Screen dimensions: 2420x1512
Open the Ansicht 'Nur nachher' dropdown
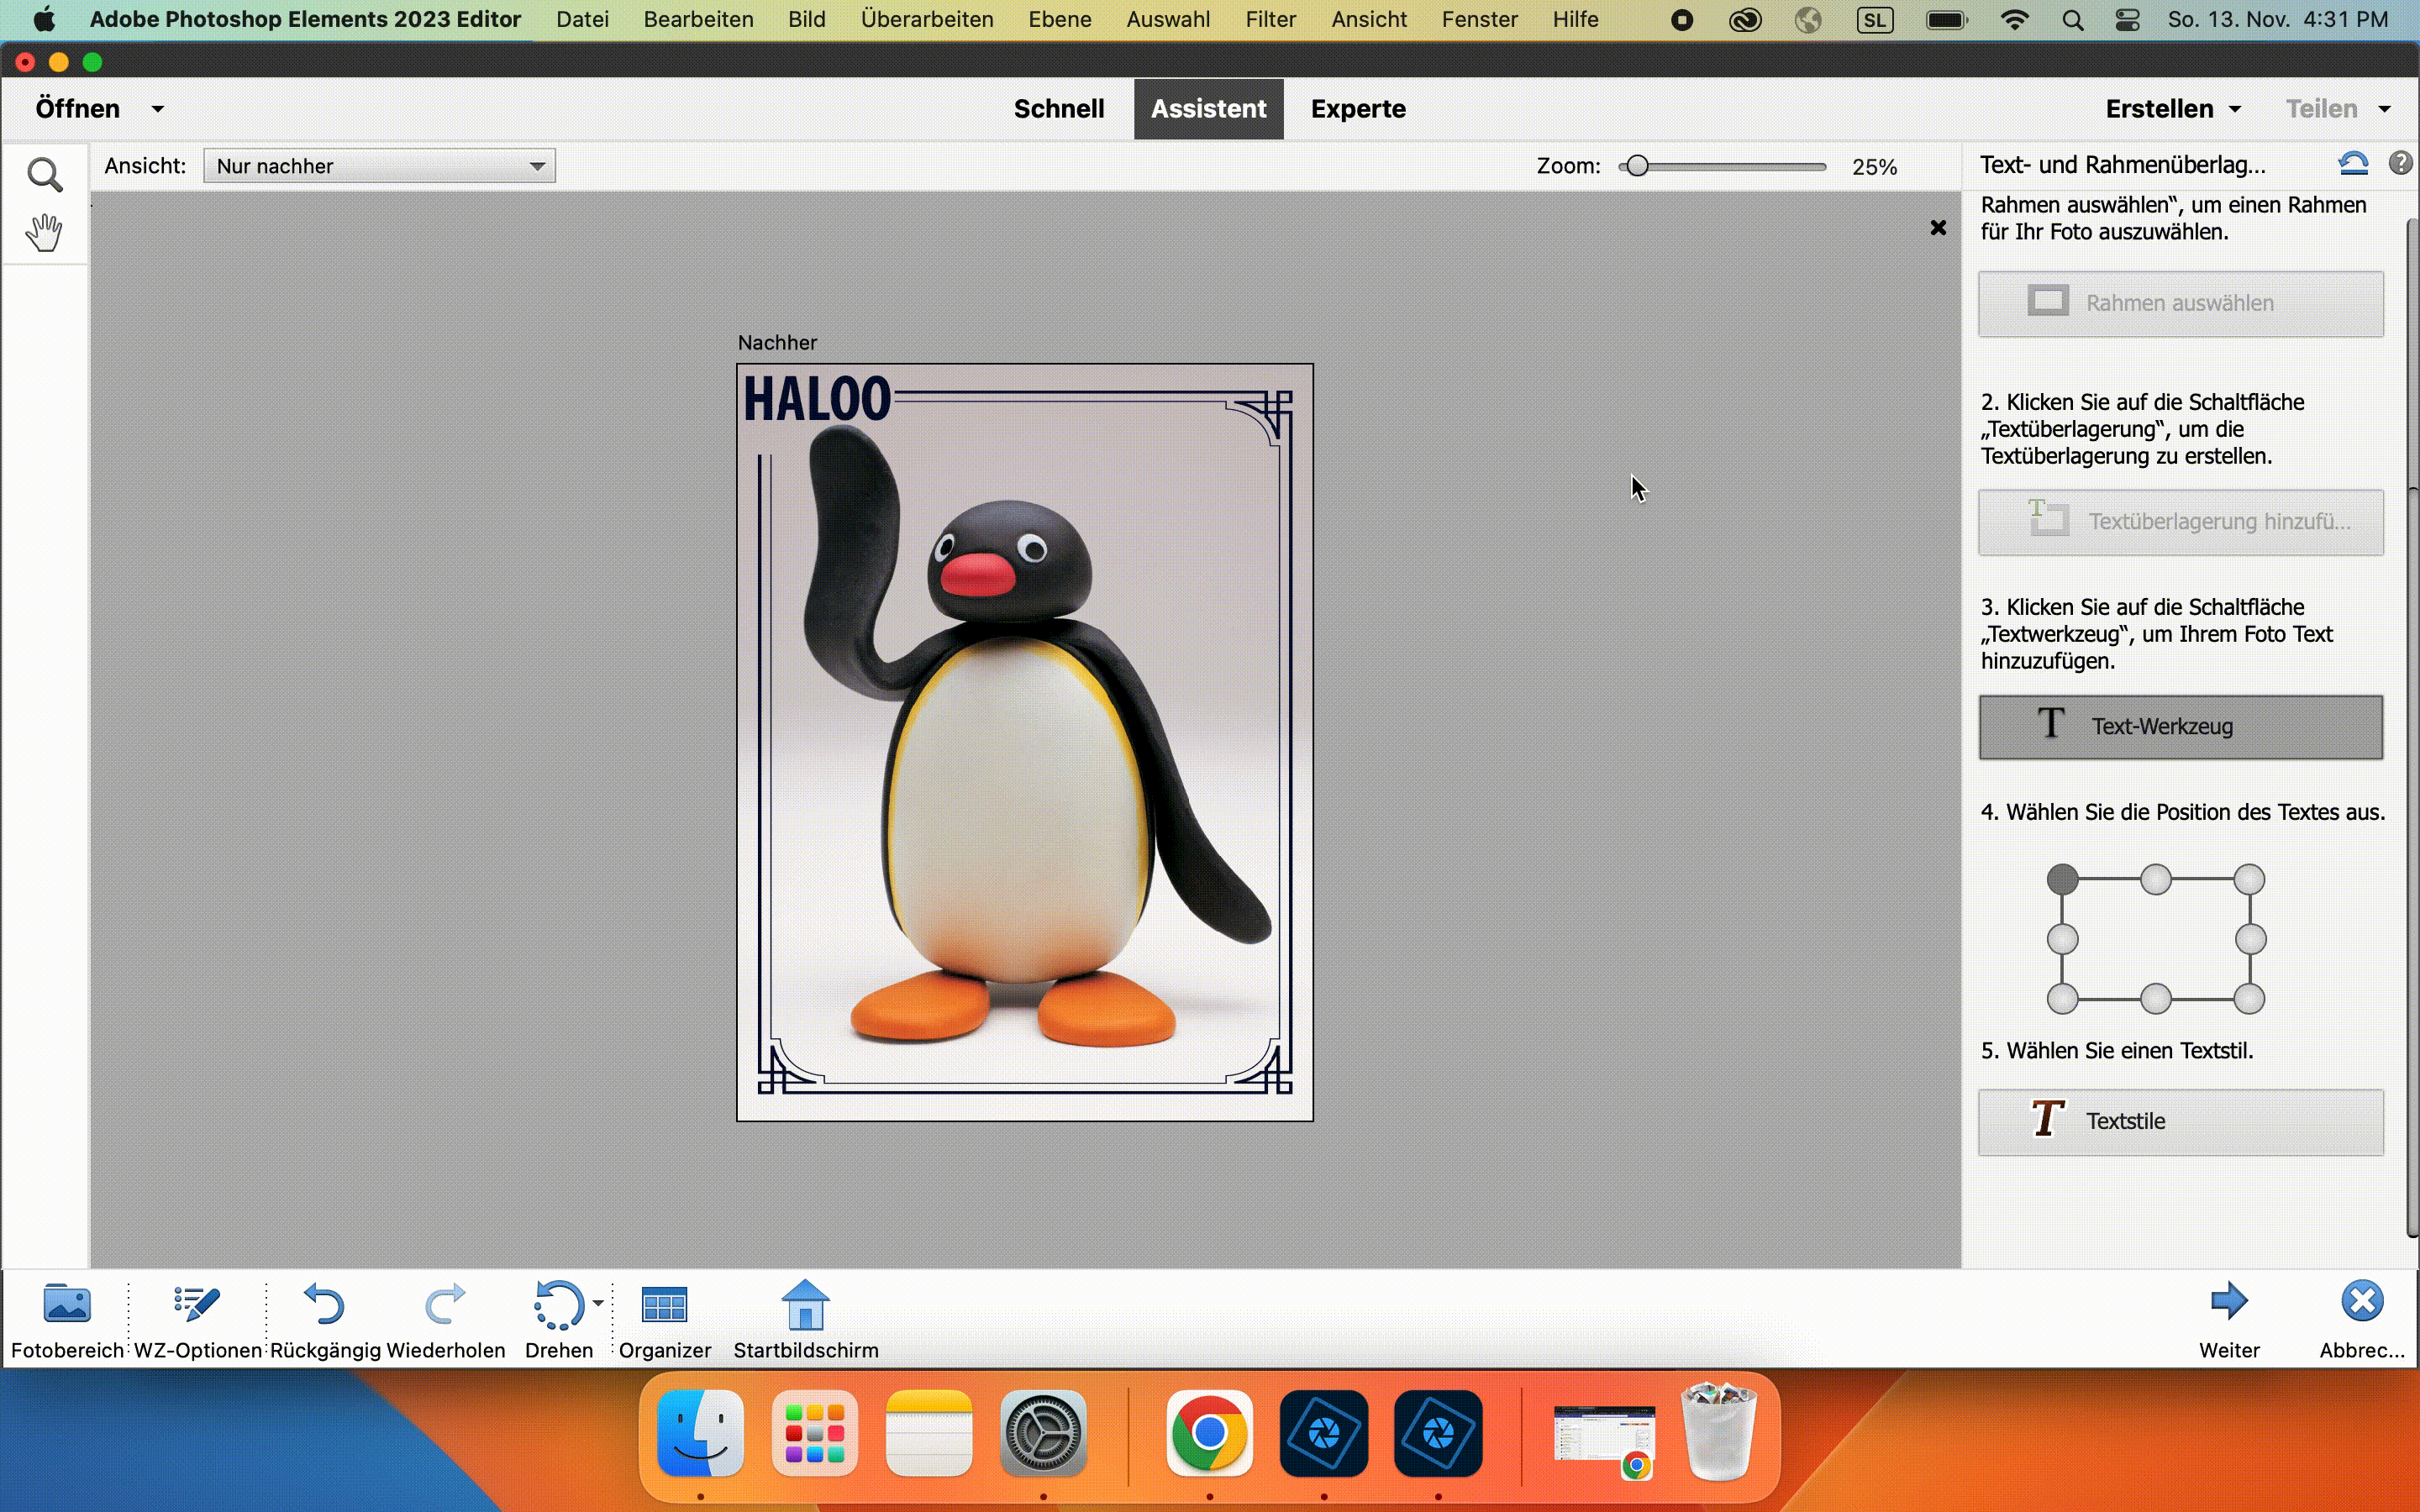(380, 166)
